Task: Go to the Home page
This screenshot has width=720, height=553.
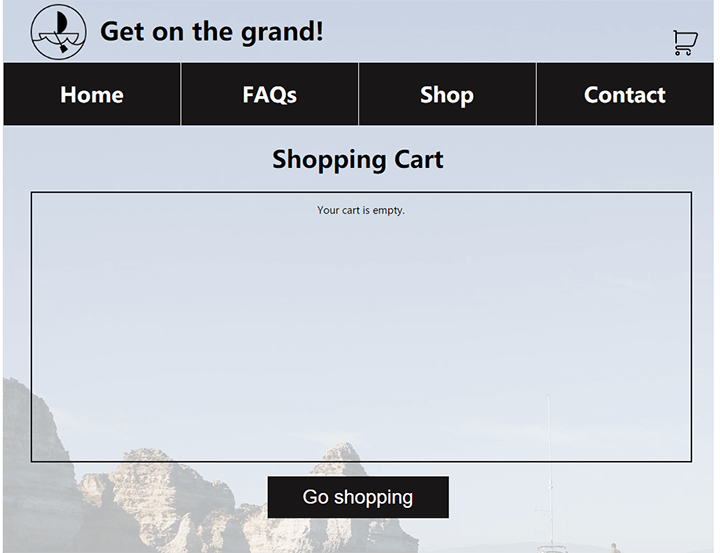Action: (92, 95)
